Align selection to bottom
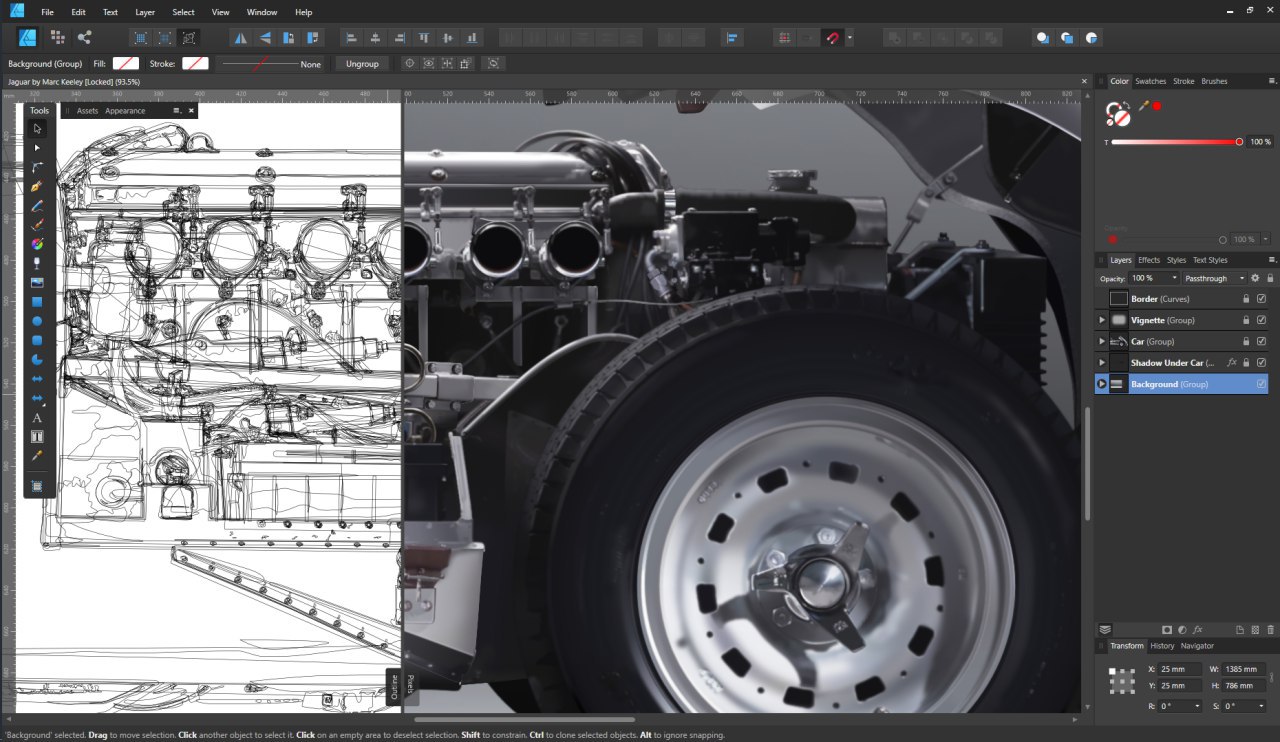Viewport: 1280px width, 742px height. click(x=472, y=37)
